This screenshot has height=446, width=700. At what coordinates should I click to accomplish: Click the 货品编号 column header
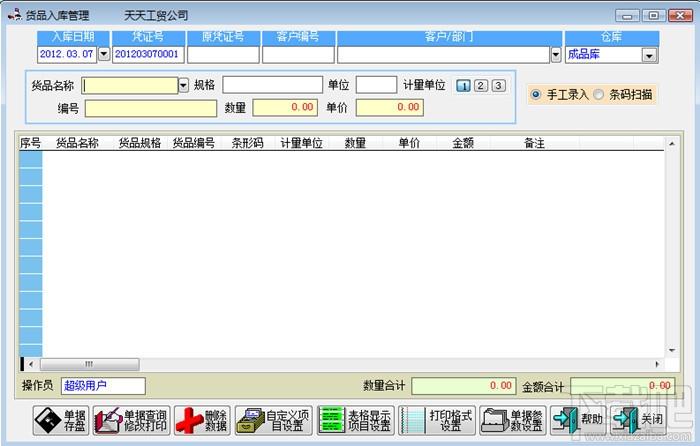tap(194, 143)
